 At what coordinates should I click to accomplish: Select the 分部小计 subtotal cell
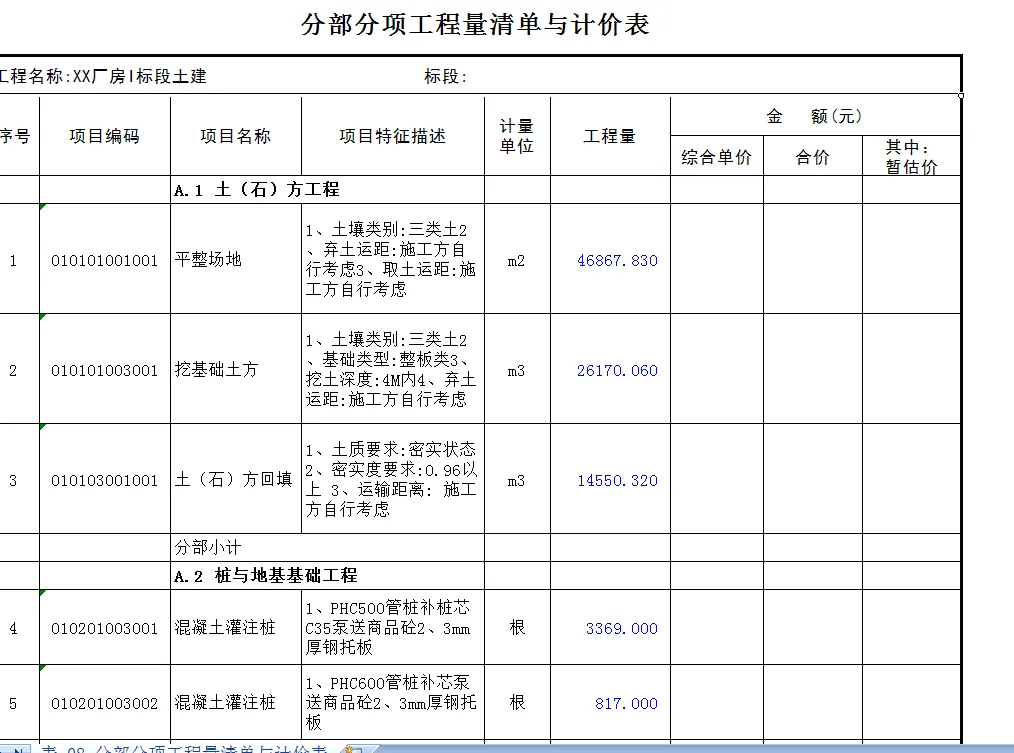(327, 547)
